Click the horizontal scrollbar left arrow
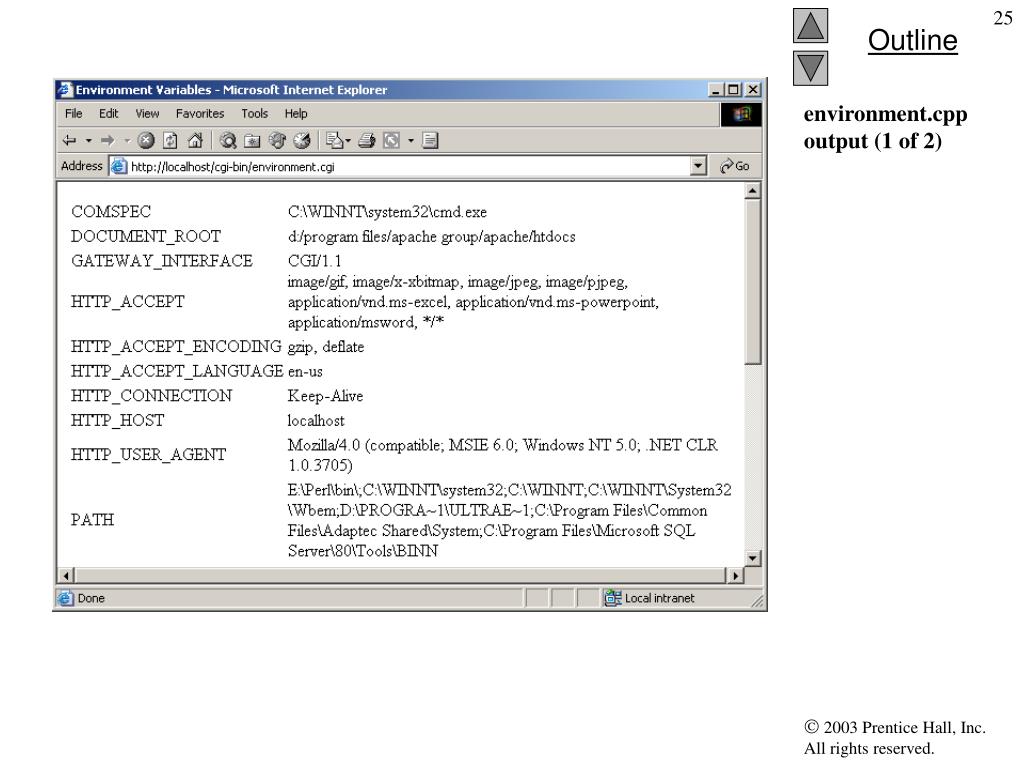This screenshot has width=1024, height=768. point(66,575)
